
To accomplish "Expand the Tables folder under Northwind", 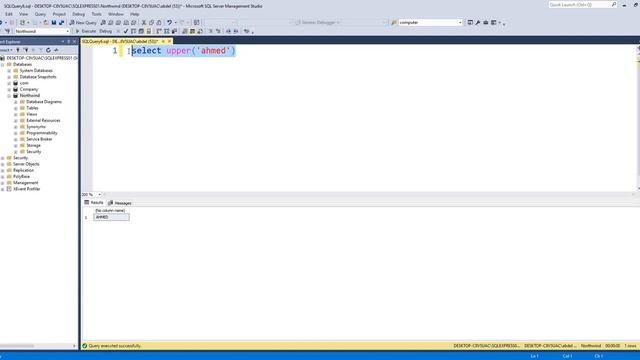I will tap(16, 108).
